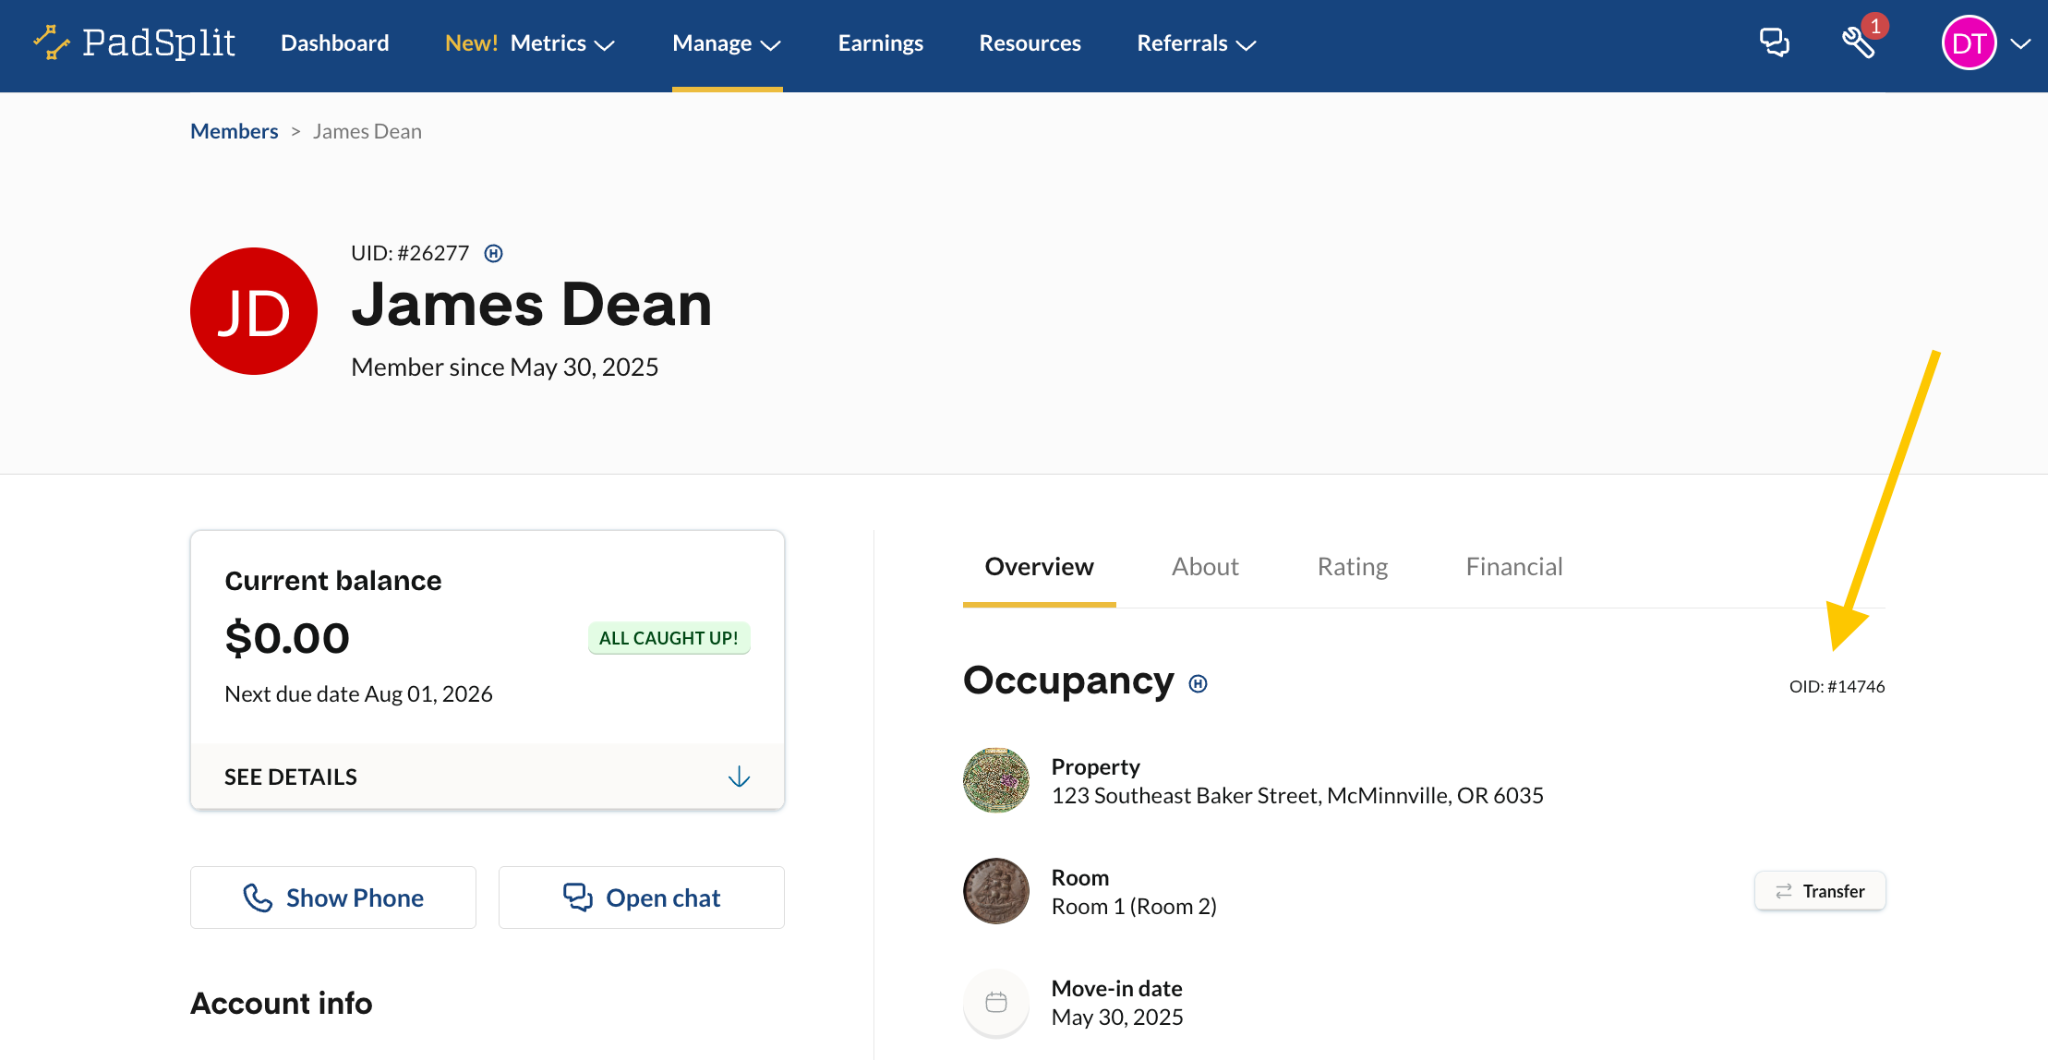This screenshot has width=2048, height=1060.
Task: Open the Manage dropdown menu
Action: [727, 44]
